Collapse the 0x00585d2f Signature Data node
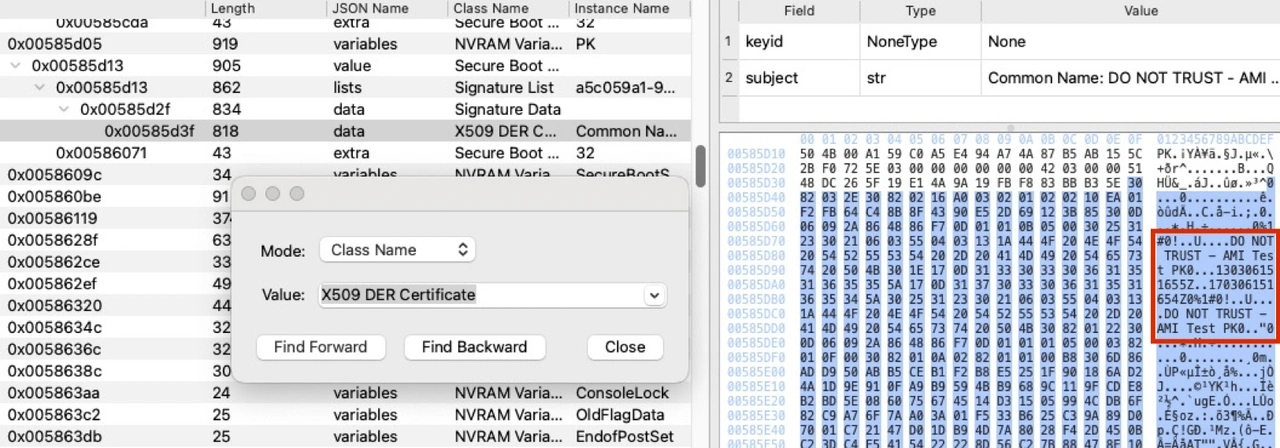 point(66,109)
